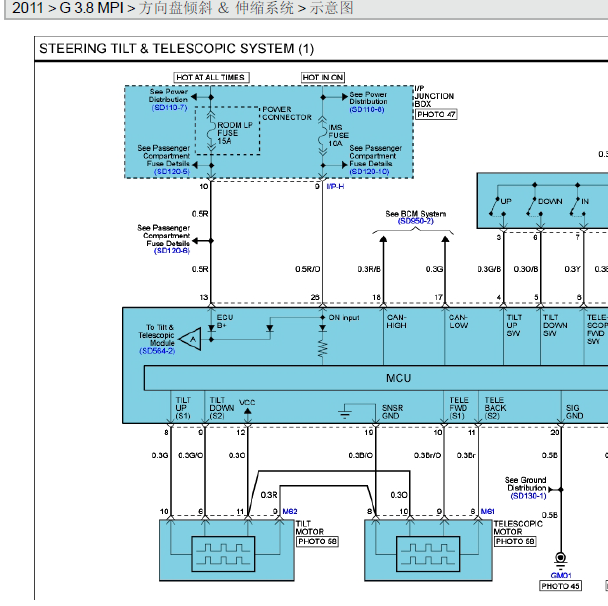Image resolution: width=608 pixels, height=606 pixels.
Task: Click the 'I/P JUNCTION BOX' label
Action: (x=434, y=96)
